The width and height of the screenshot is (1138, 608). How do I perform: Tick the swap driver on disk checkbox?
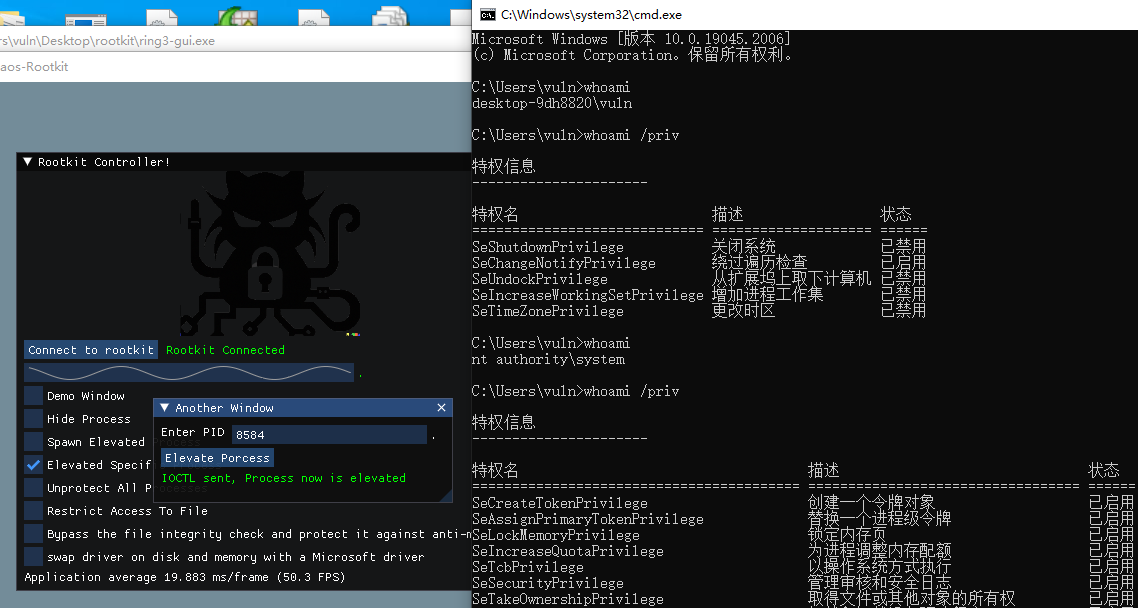click(x=33, y=557)
